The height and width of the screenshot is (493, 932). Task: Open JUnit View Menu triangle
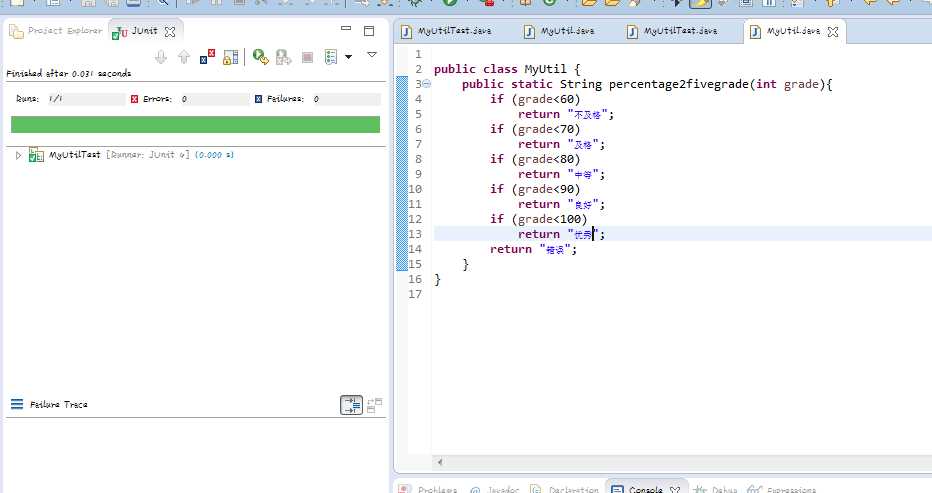click(x=372, y=55)
